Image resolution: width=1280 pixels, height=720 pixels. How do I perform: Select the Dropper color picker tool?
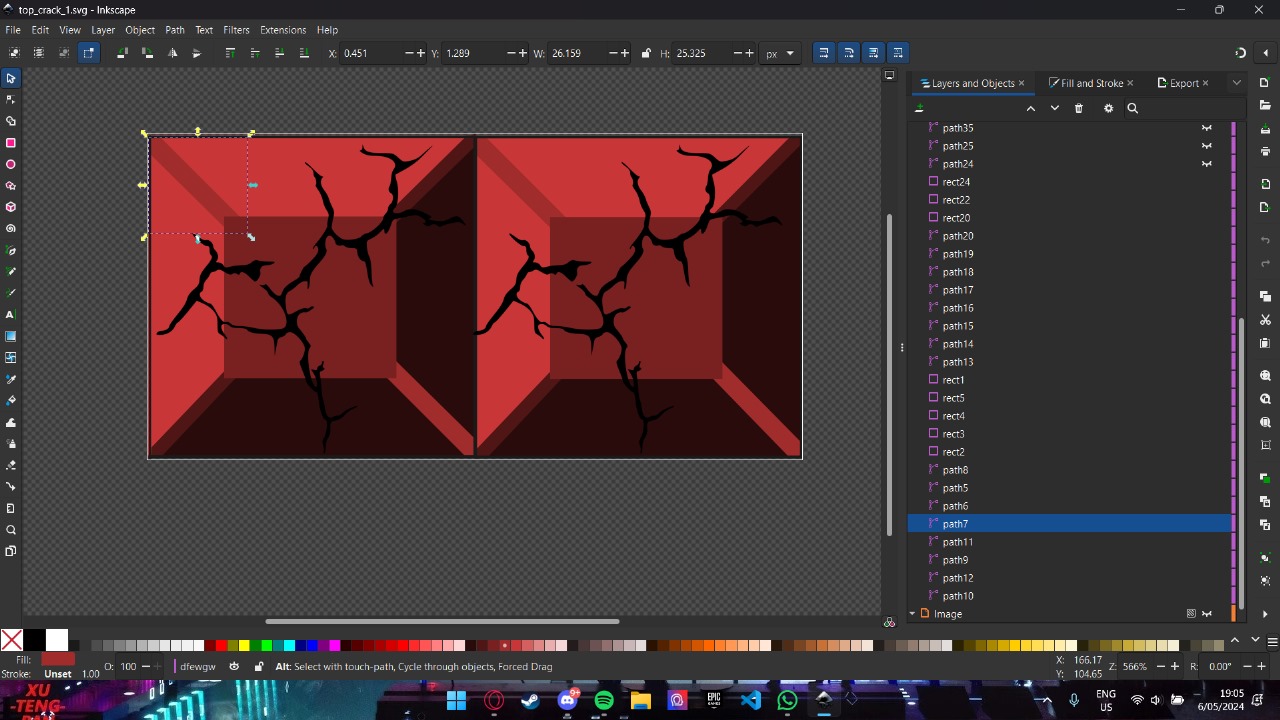[x=11, y=380]
